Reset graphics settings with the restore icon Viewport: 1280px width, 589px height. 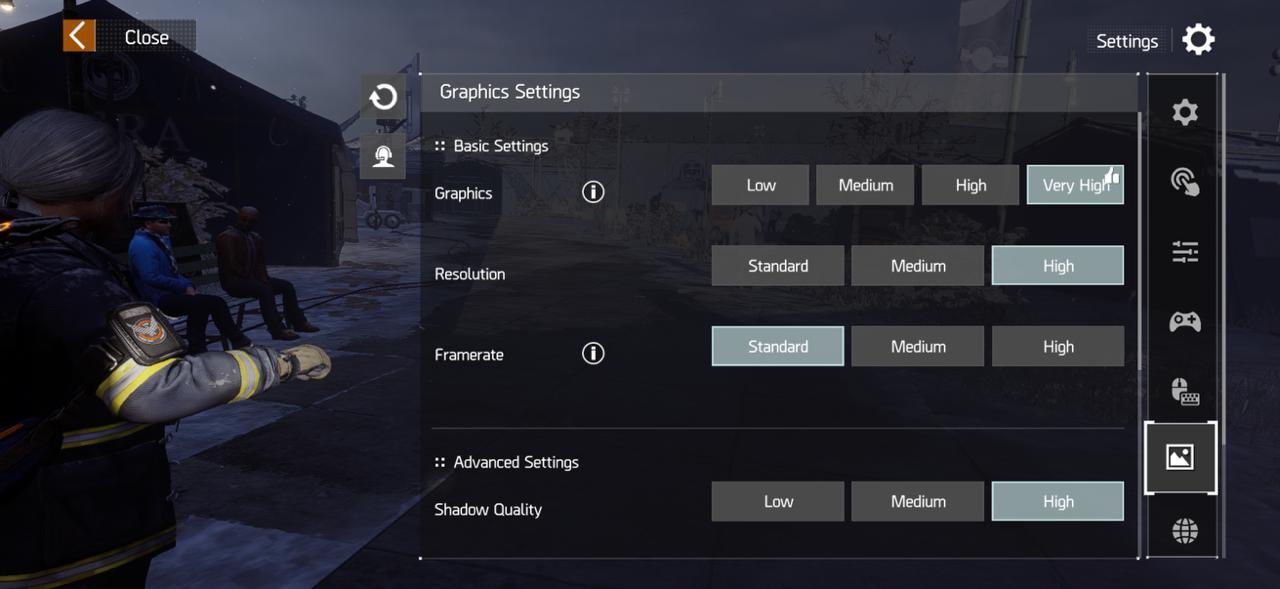point(383,97)
